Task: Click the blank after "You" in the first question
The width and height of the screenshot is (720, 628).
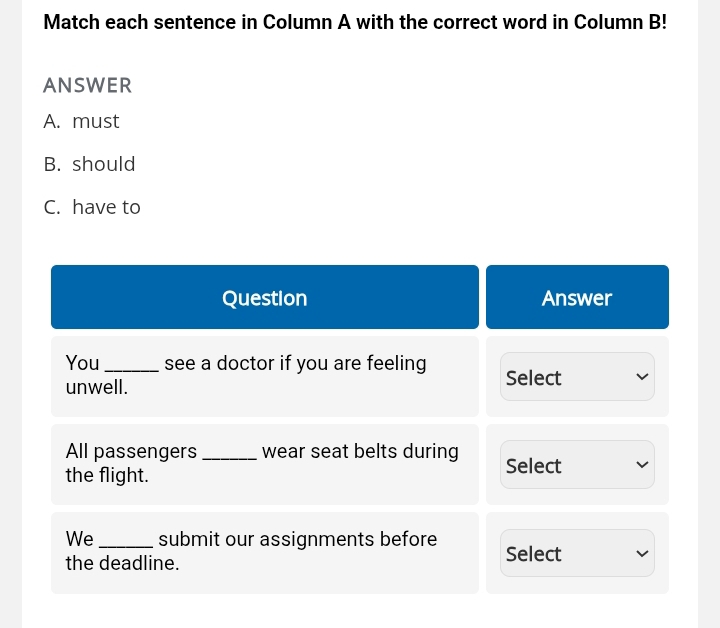Action: (x=131, y=365)
